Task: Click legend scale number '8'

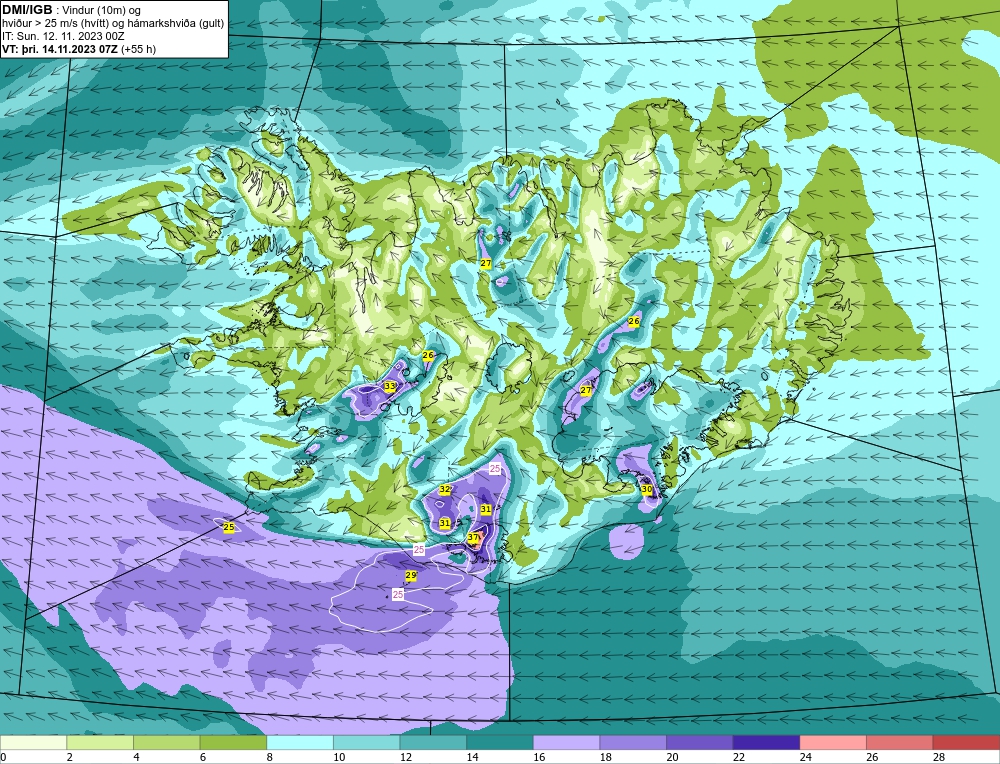Action: (x=269, y=757)
